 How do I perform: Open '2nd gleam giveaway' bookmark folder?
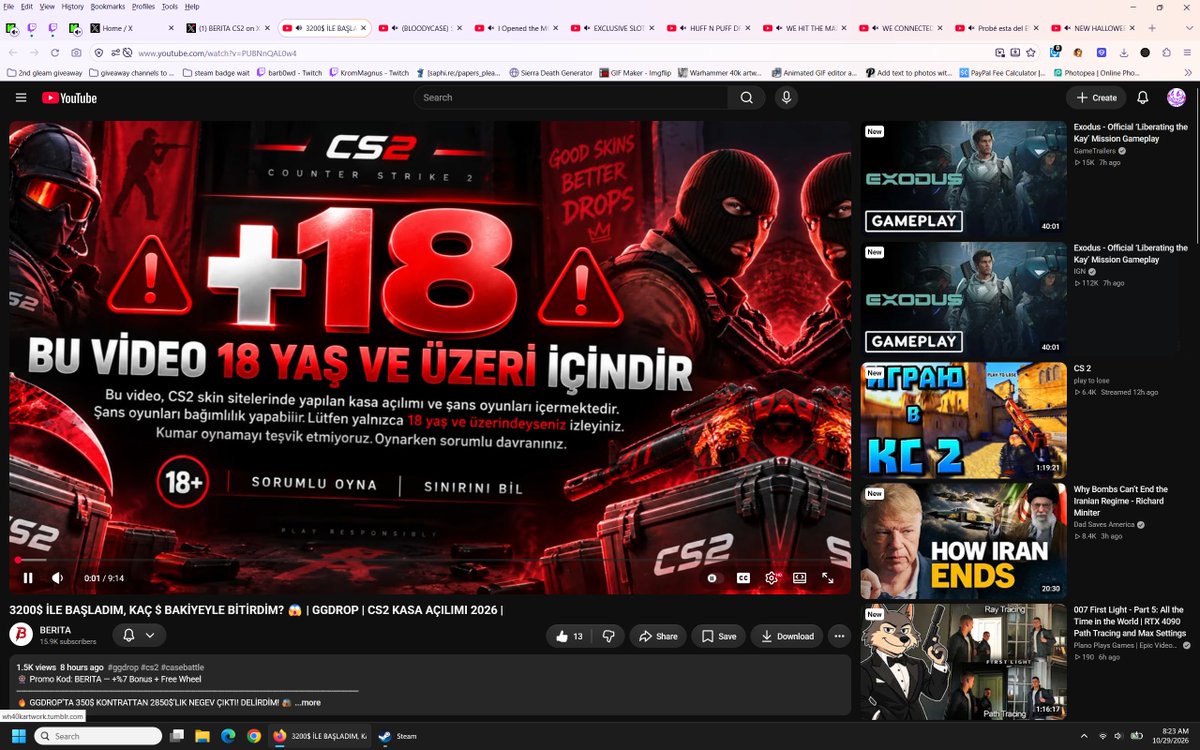coord(44,72)
